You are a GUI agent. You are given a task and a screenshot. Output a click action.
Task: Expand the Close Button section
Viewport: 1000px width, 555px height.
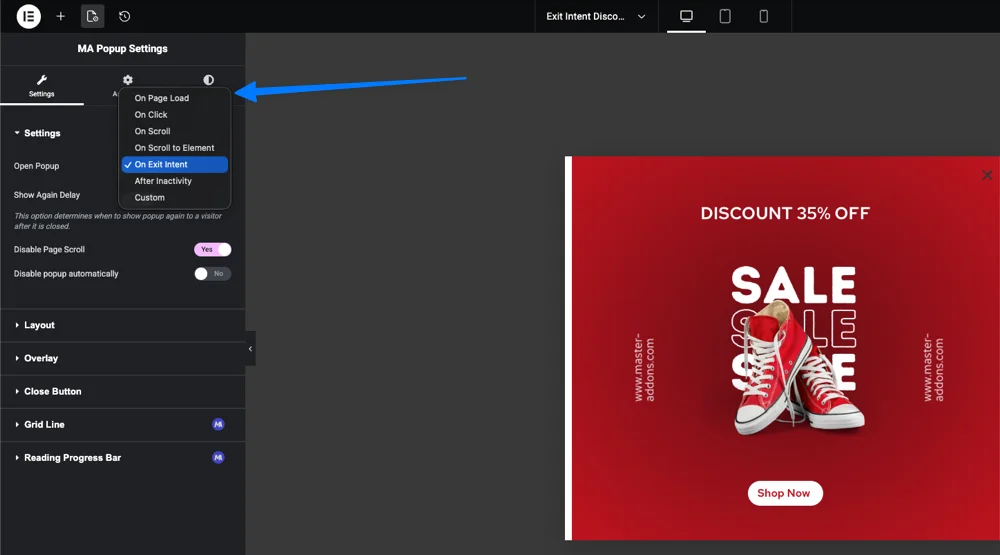(122, 392)
